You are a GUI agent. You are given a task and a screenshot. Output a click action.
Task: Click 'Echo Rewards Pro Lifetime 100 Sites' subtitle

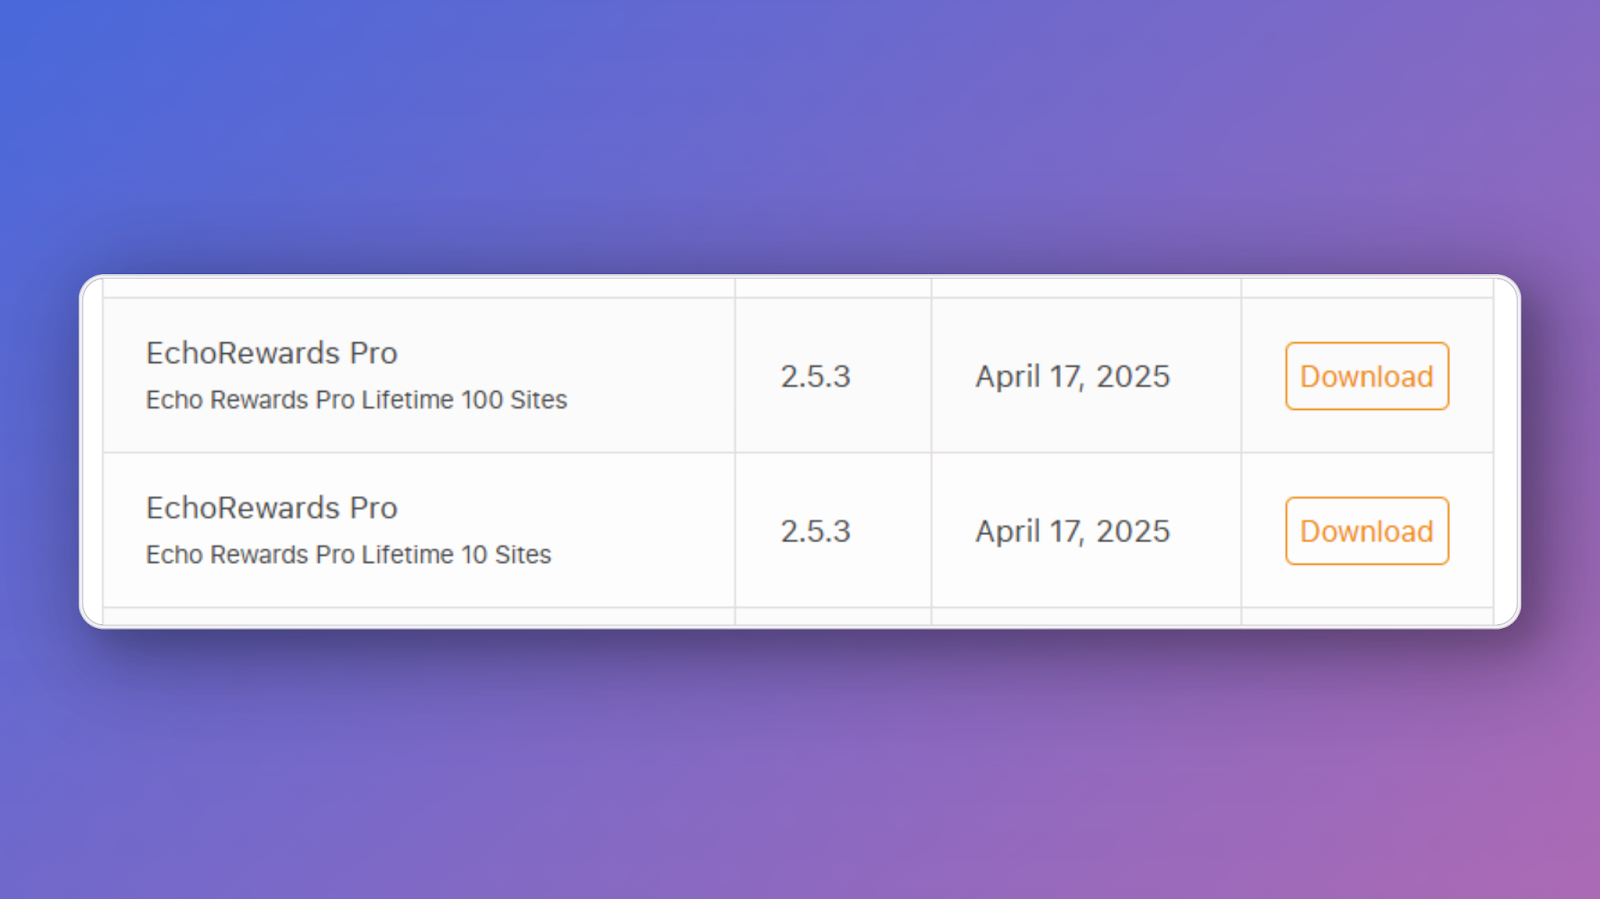(x=356, y=400)
